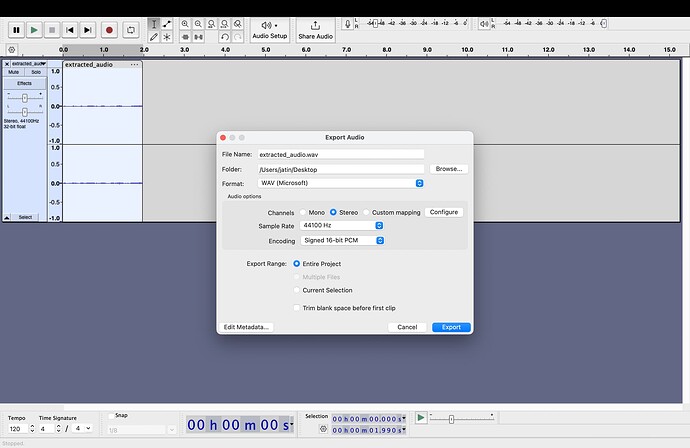
Task: Click the playback meter speaker icon
Action: pos(484,24)
